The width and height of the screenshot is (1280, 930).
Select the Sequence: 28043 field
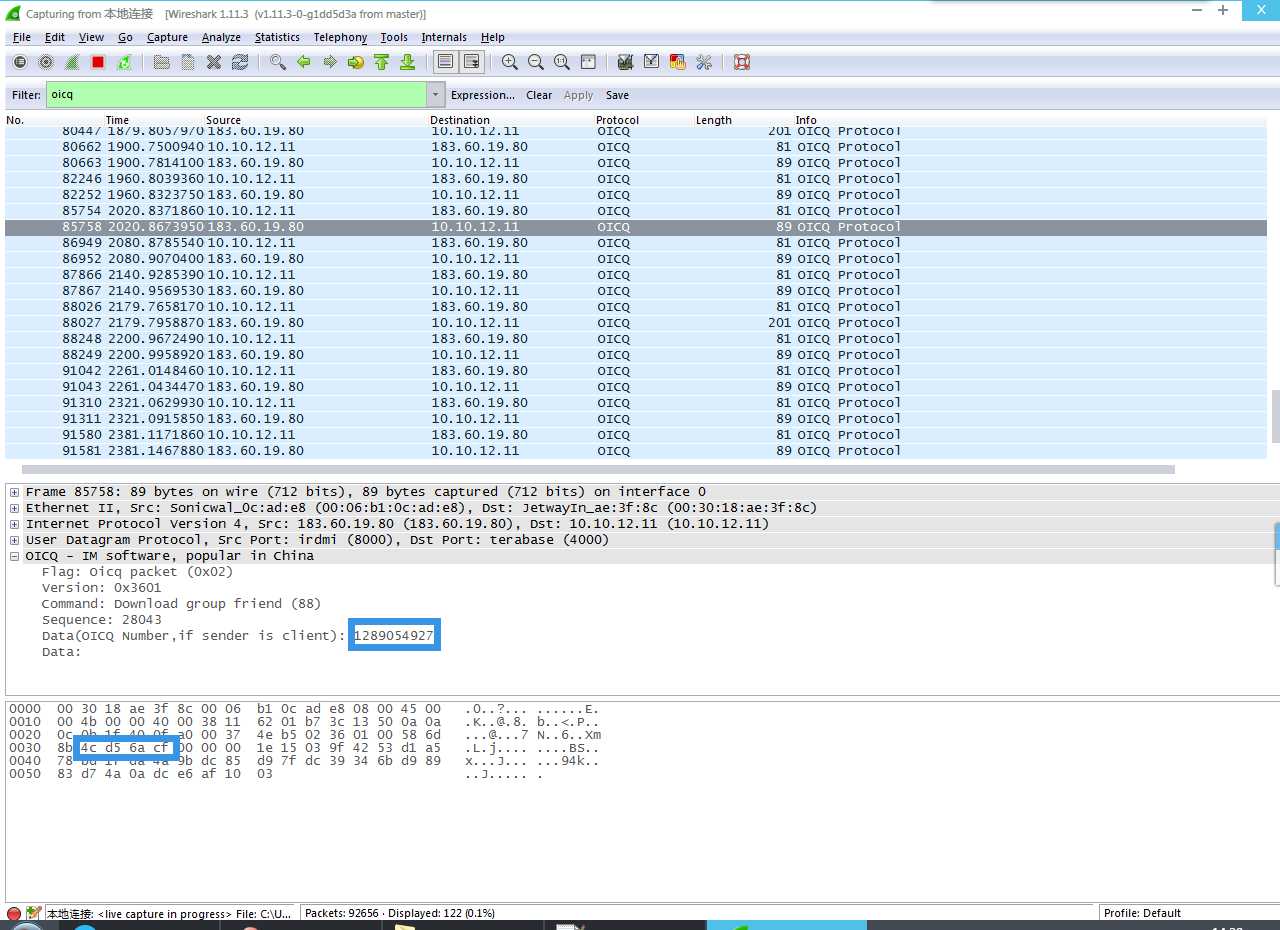[x=101, y=620]
